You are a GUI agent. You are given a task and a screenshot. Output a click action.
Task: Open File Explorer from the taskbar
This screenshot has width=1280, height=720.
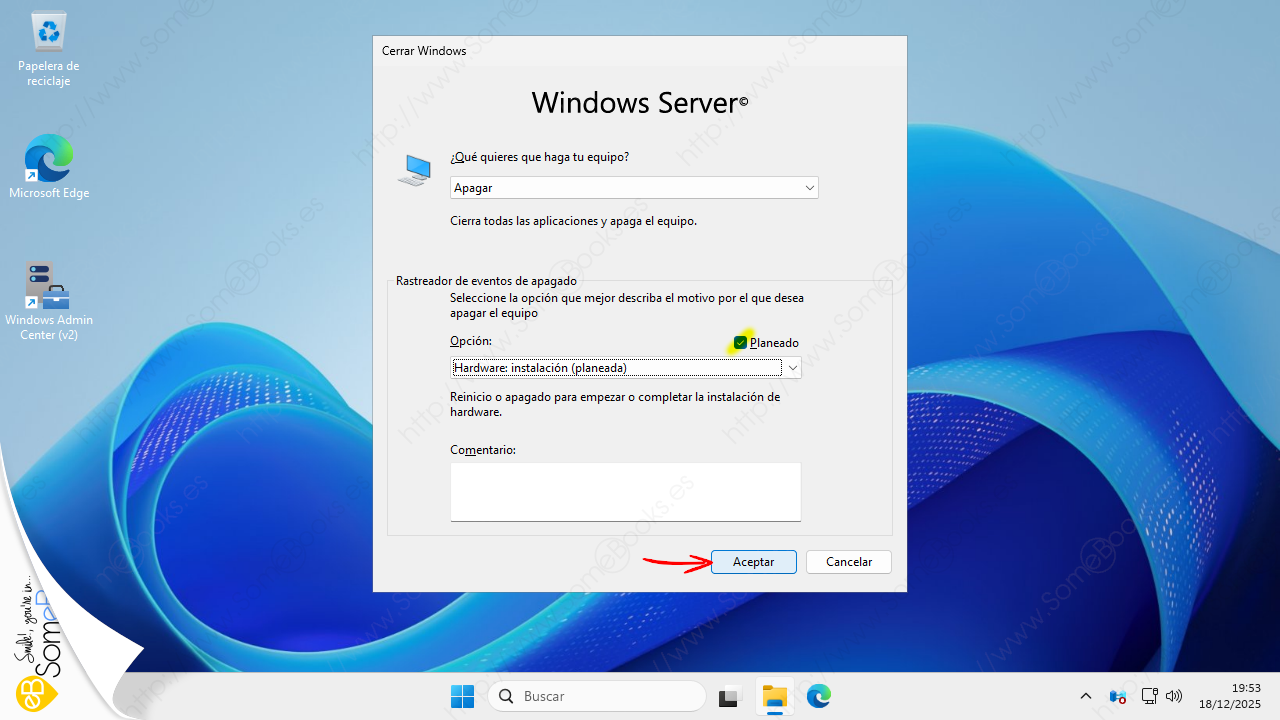click(x=775, y=696)
